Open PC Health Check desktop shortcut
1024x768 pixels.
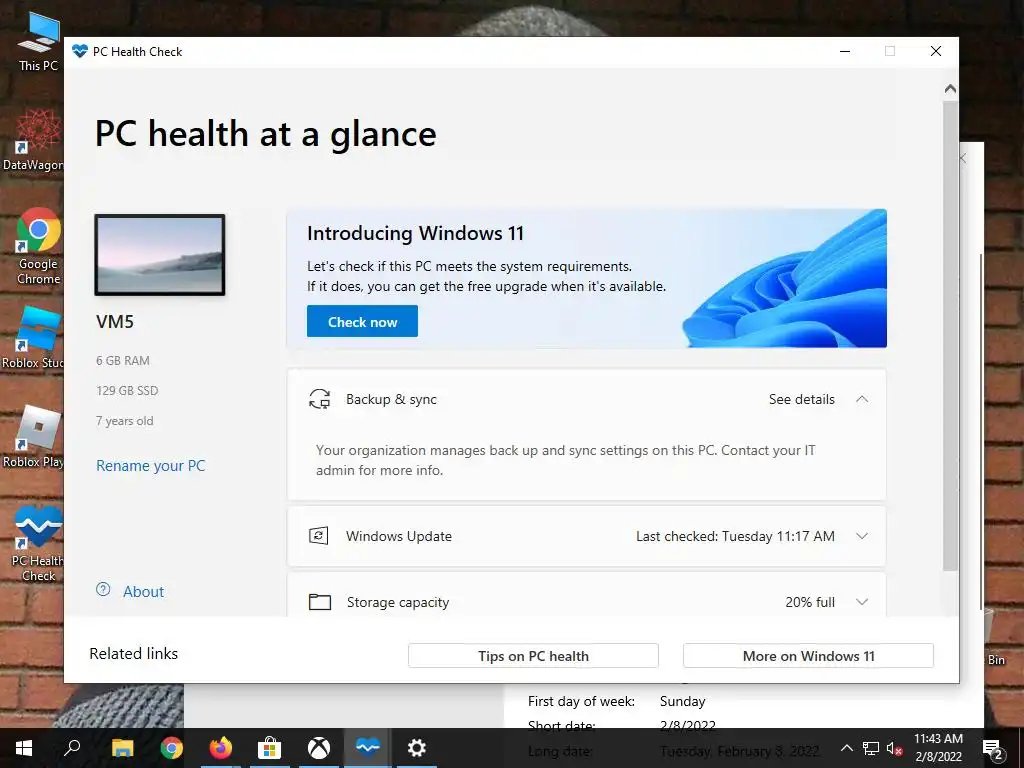[38, 544]
